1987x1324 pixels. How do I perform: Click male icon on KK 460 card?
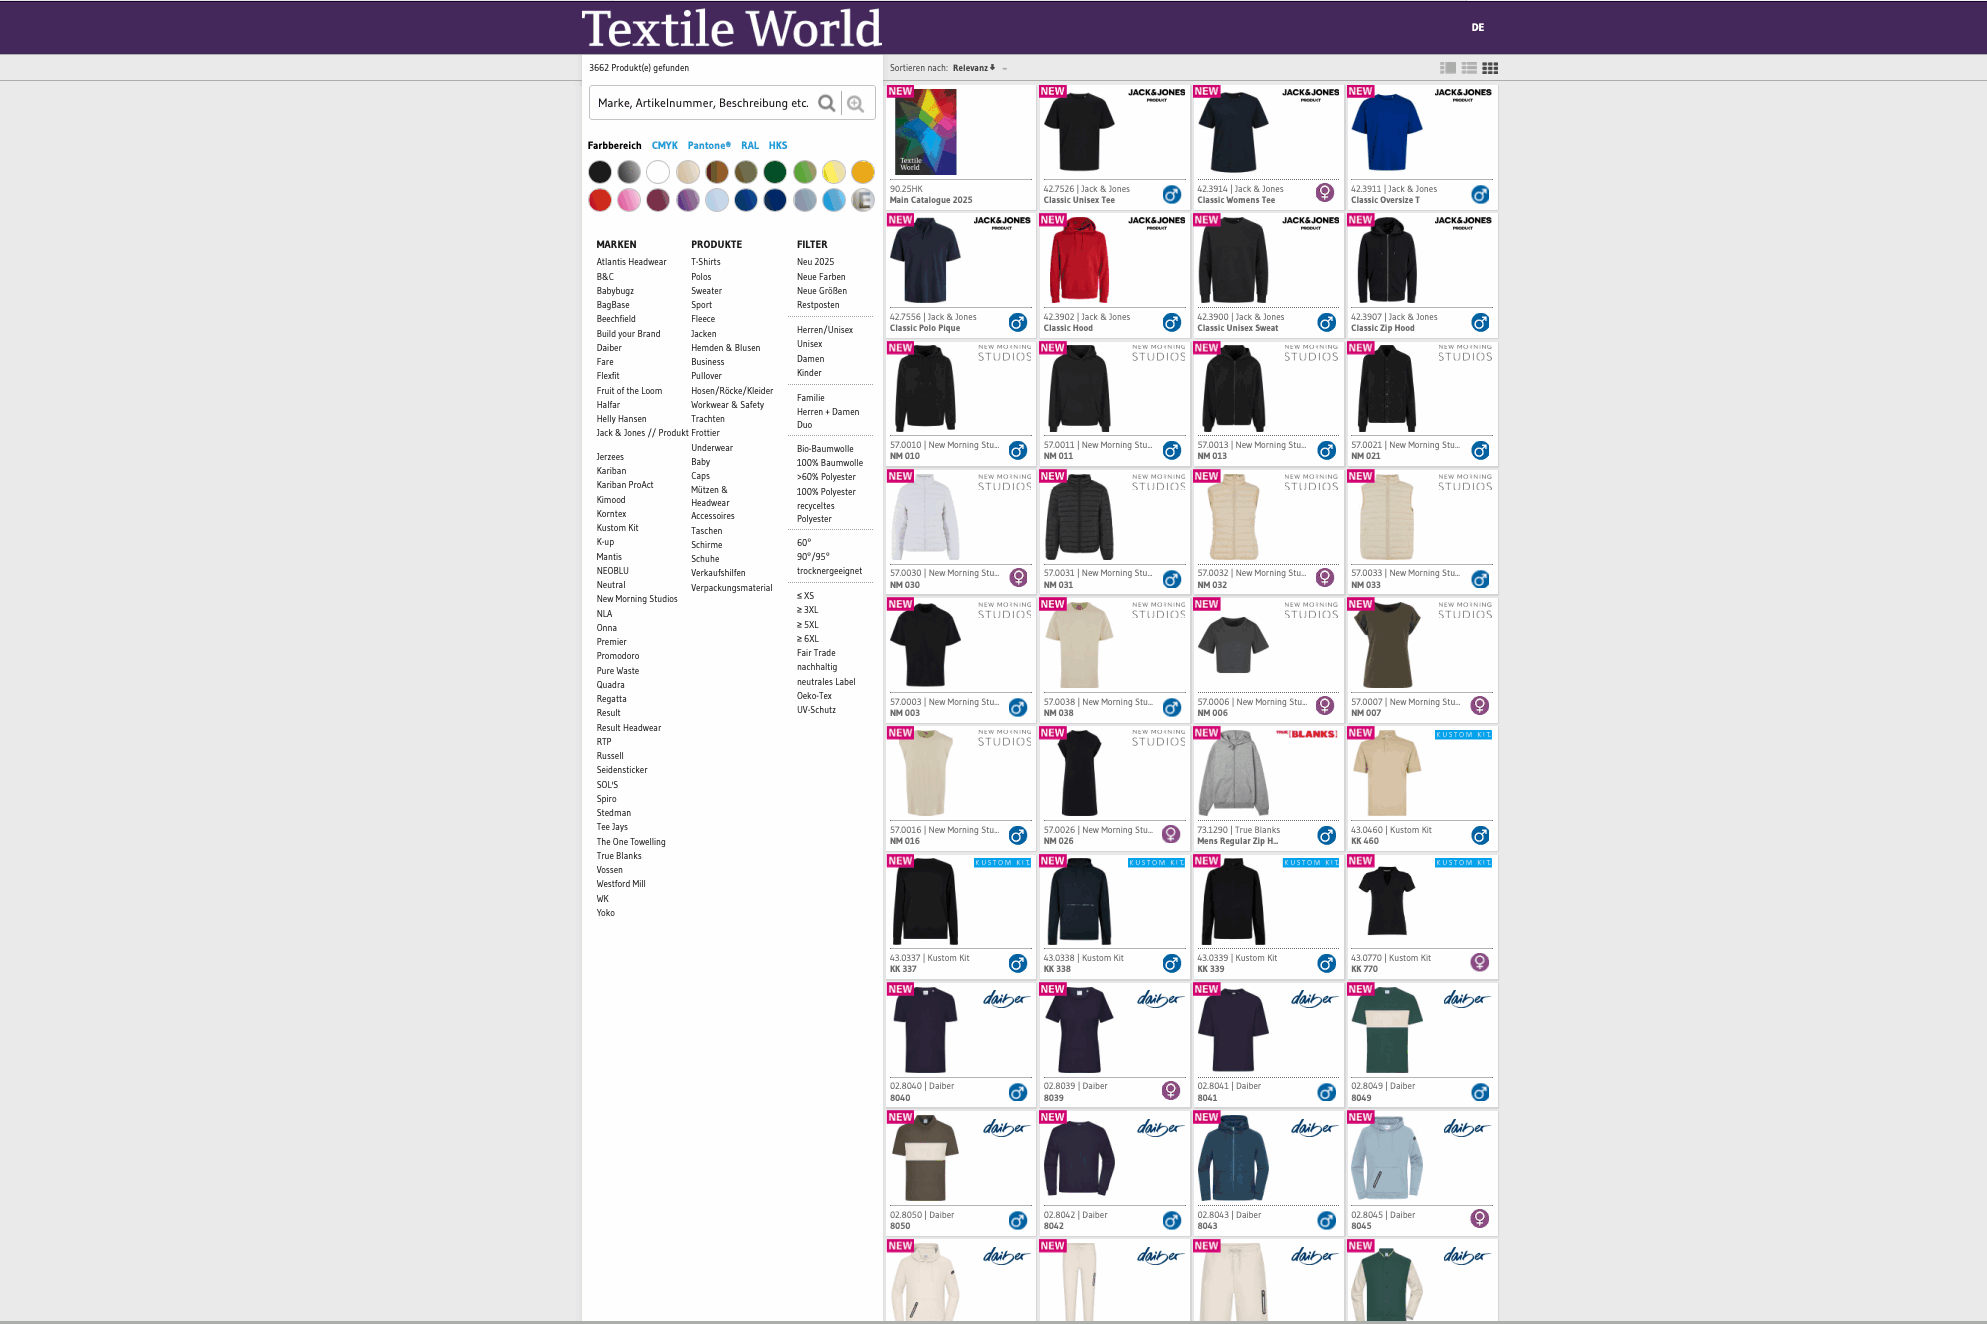(x=1480, y=835)
